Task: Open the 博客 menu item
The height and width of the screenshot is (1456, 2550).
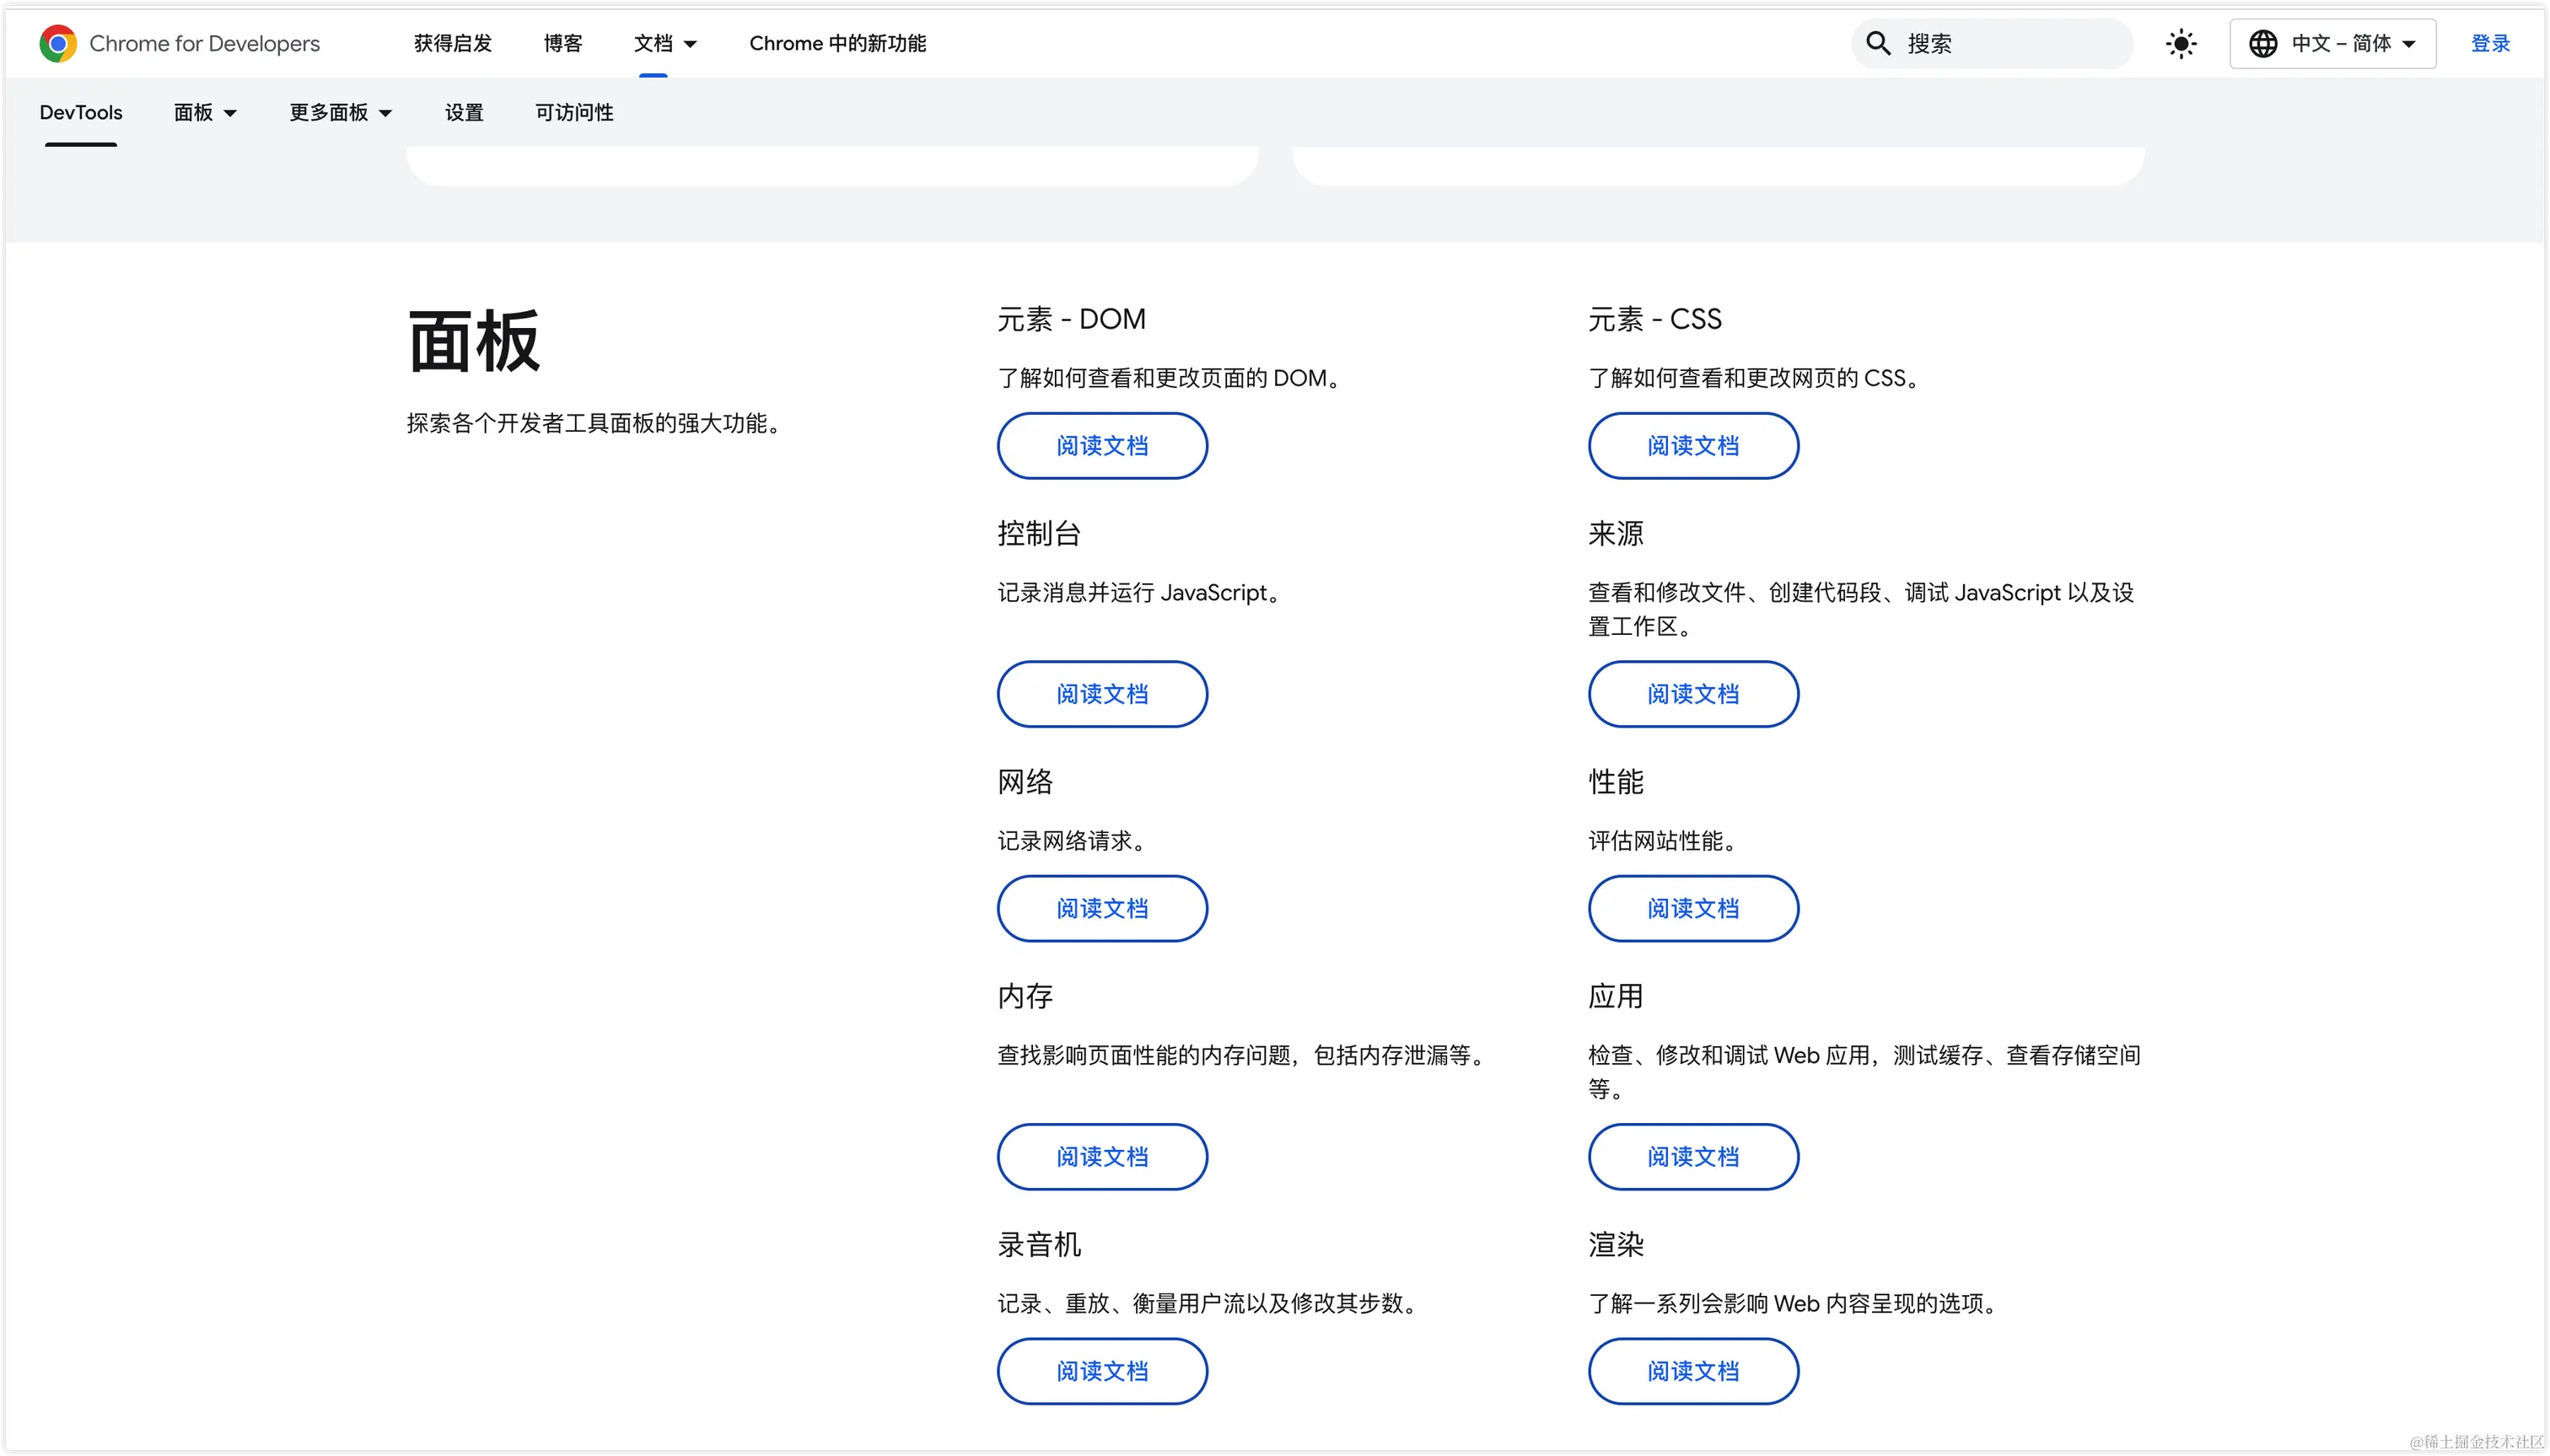Action: 562,43
